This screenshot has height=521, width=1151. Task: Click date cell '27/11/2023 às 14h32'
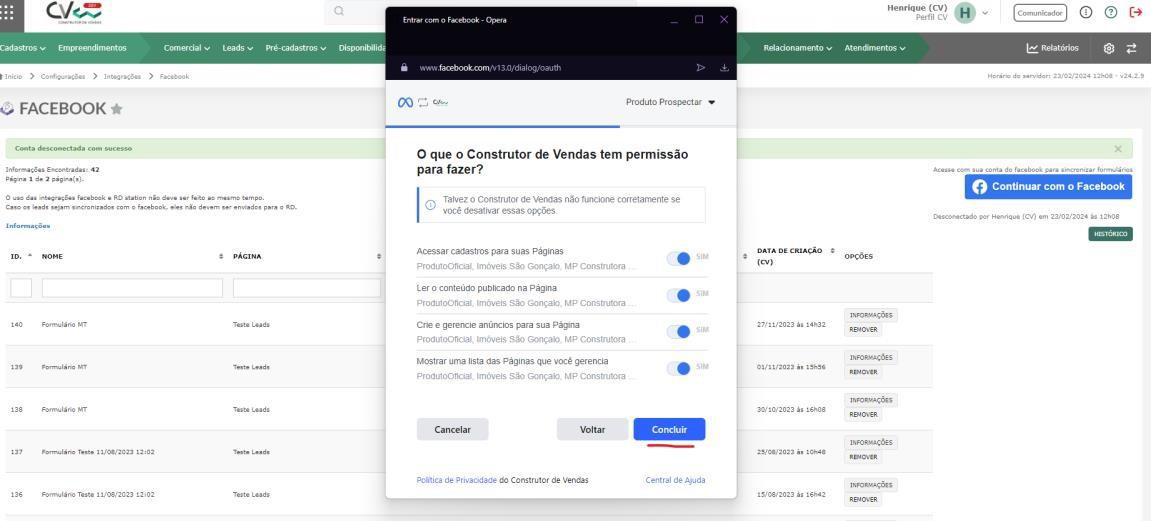tap(791, 324)
